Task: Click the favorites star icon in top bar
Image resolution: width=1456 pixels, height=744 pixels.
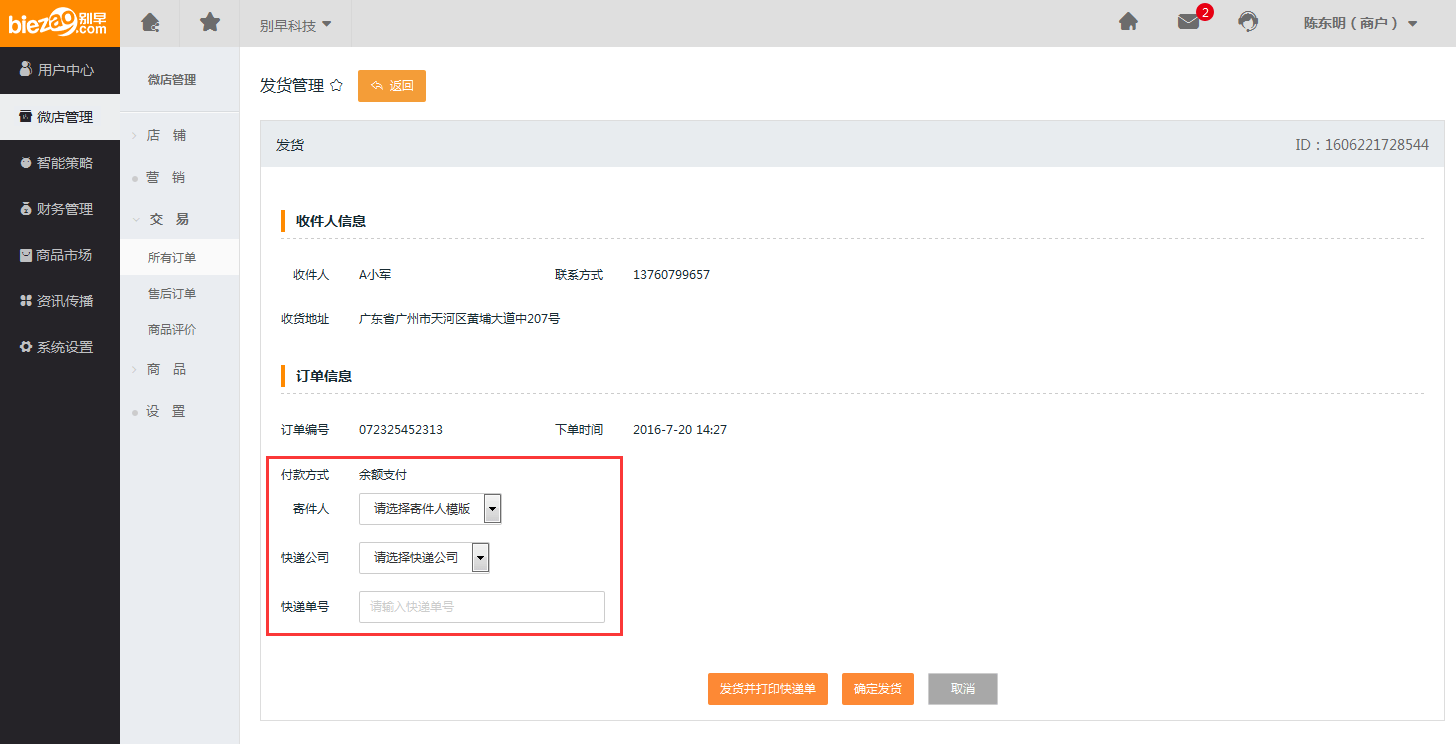Action: click(210, 22)
